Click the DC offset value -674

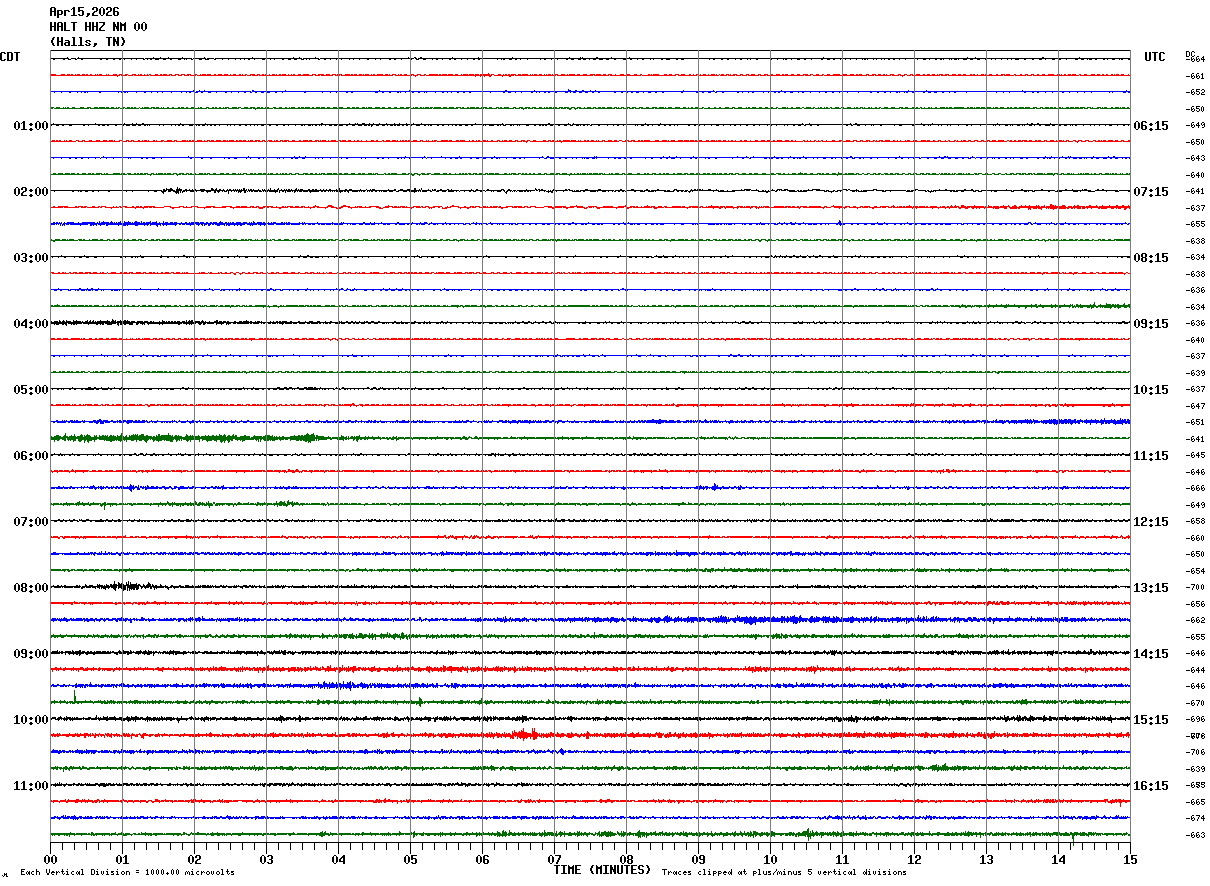click(x=1195, y=819)
